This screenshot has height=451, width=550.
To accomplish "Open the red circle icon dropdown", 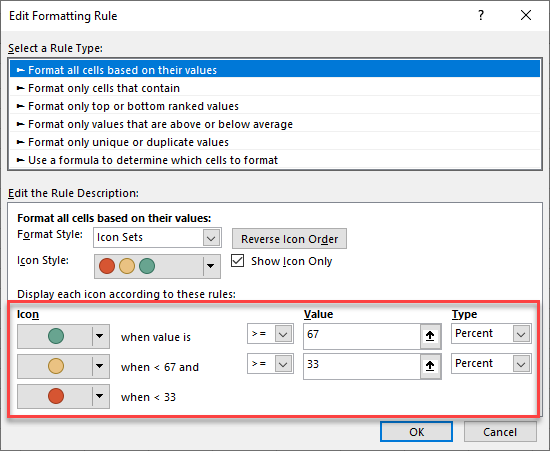I will (63, 396).
